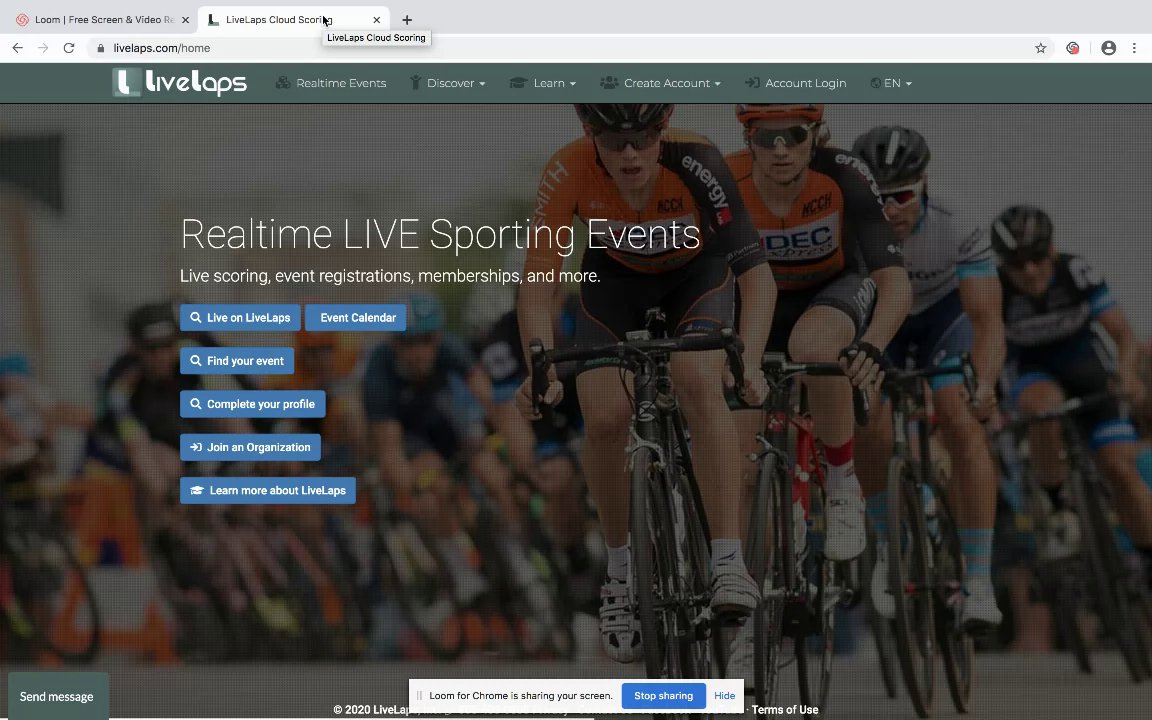The image size is (1152, 720).
Task: Stop sharing the screen
Action: tap(663, 695)
